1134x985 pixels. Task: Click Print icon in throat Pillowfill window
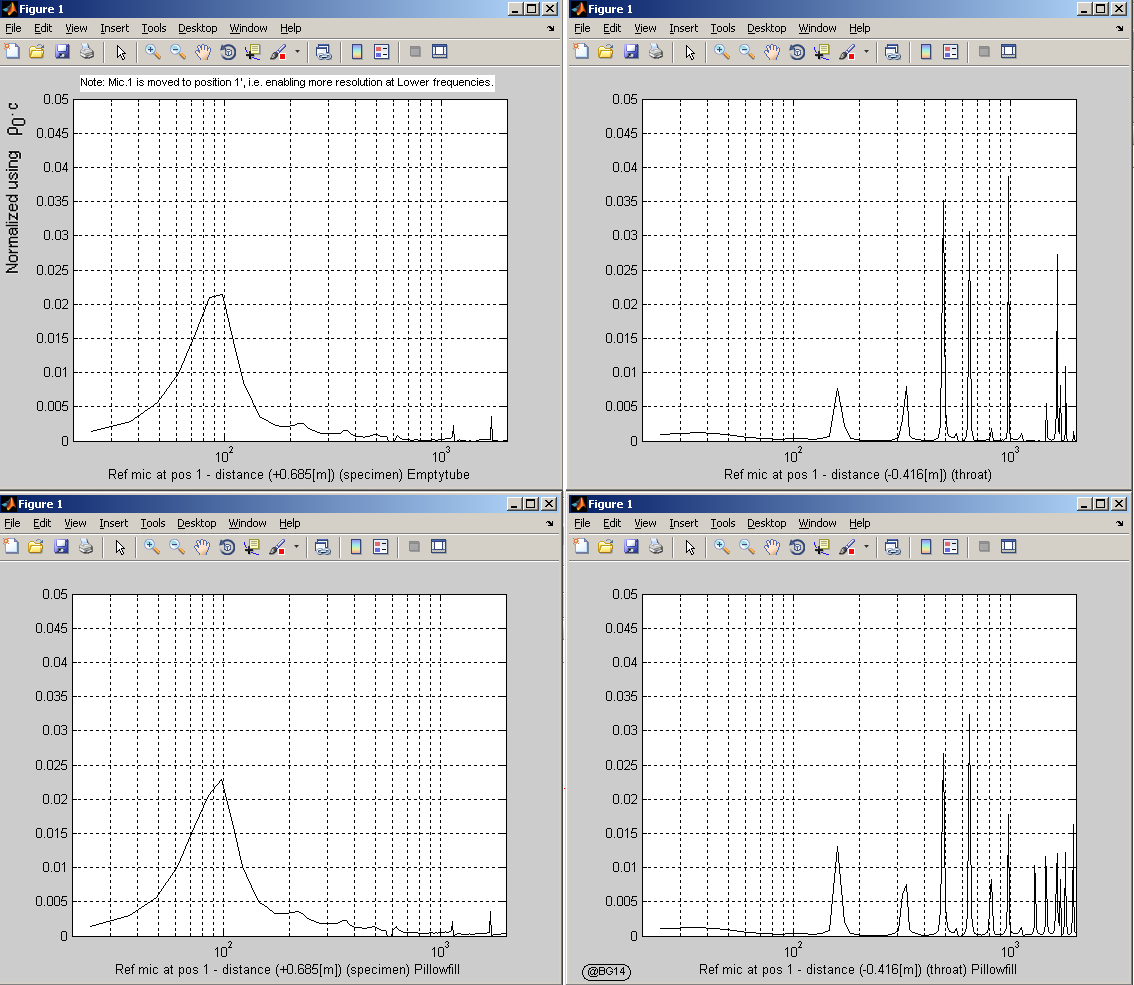tap(656, 547)
